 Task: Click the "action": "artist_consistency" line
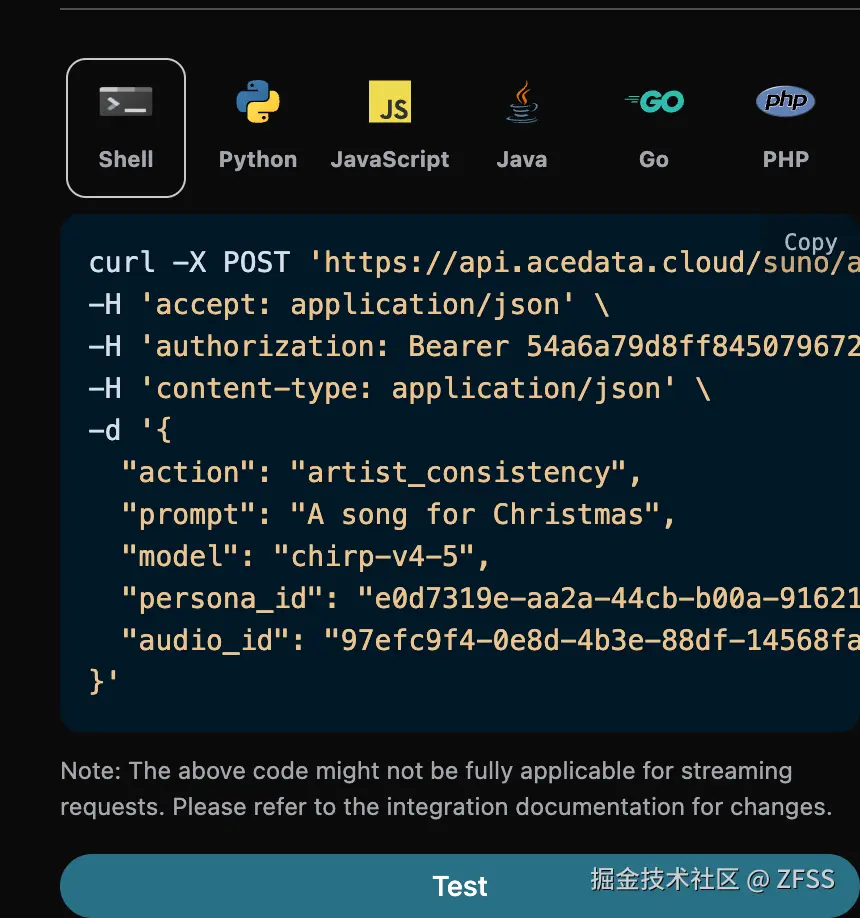(382, 472)
